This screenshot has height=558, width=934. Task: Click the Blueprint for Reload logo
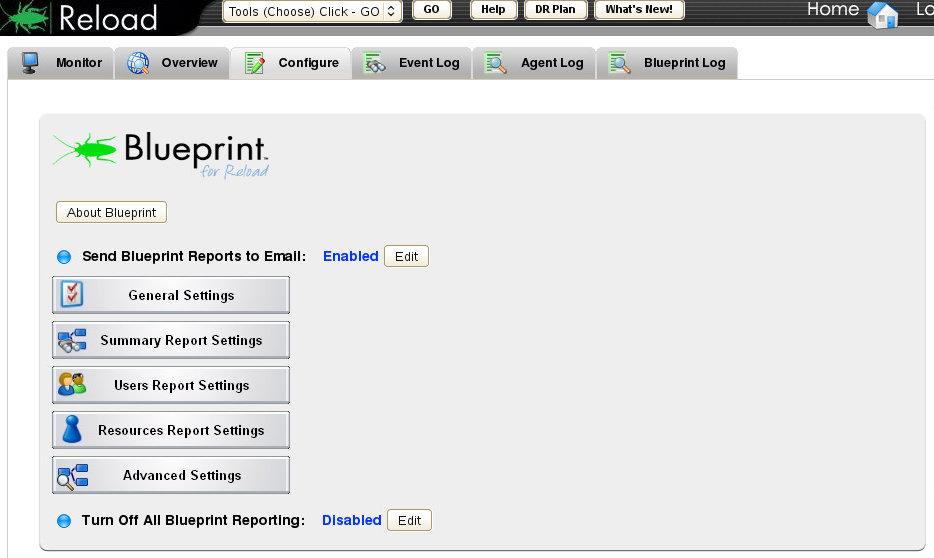click(161, 155)
